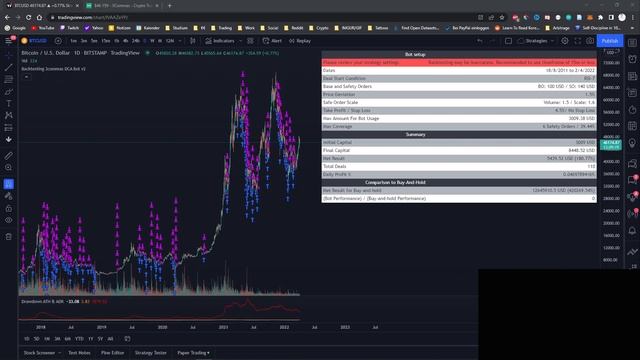Screen dimensions: 640x360
Task: Select the text annotation tool
Action: point(9,104)
